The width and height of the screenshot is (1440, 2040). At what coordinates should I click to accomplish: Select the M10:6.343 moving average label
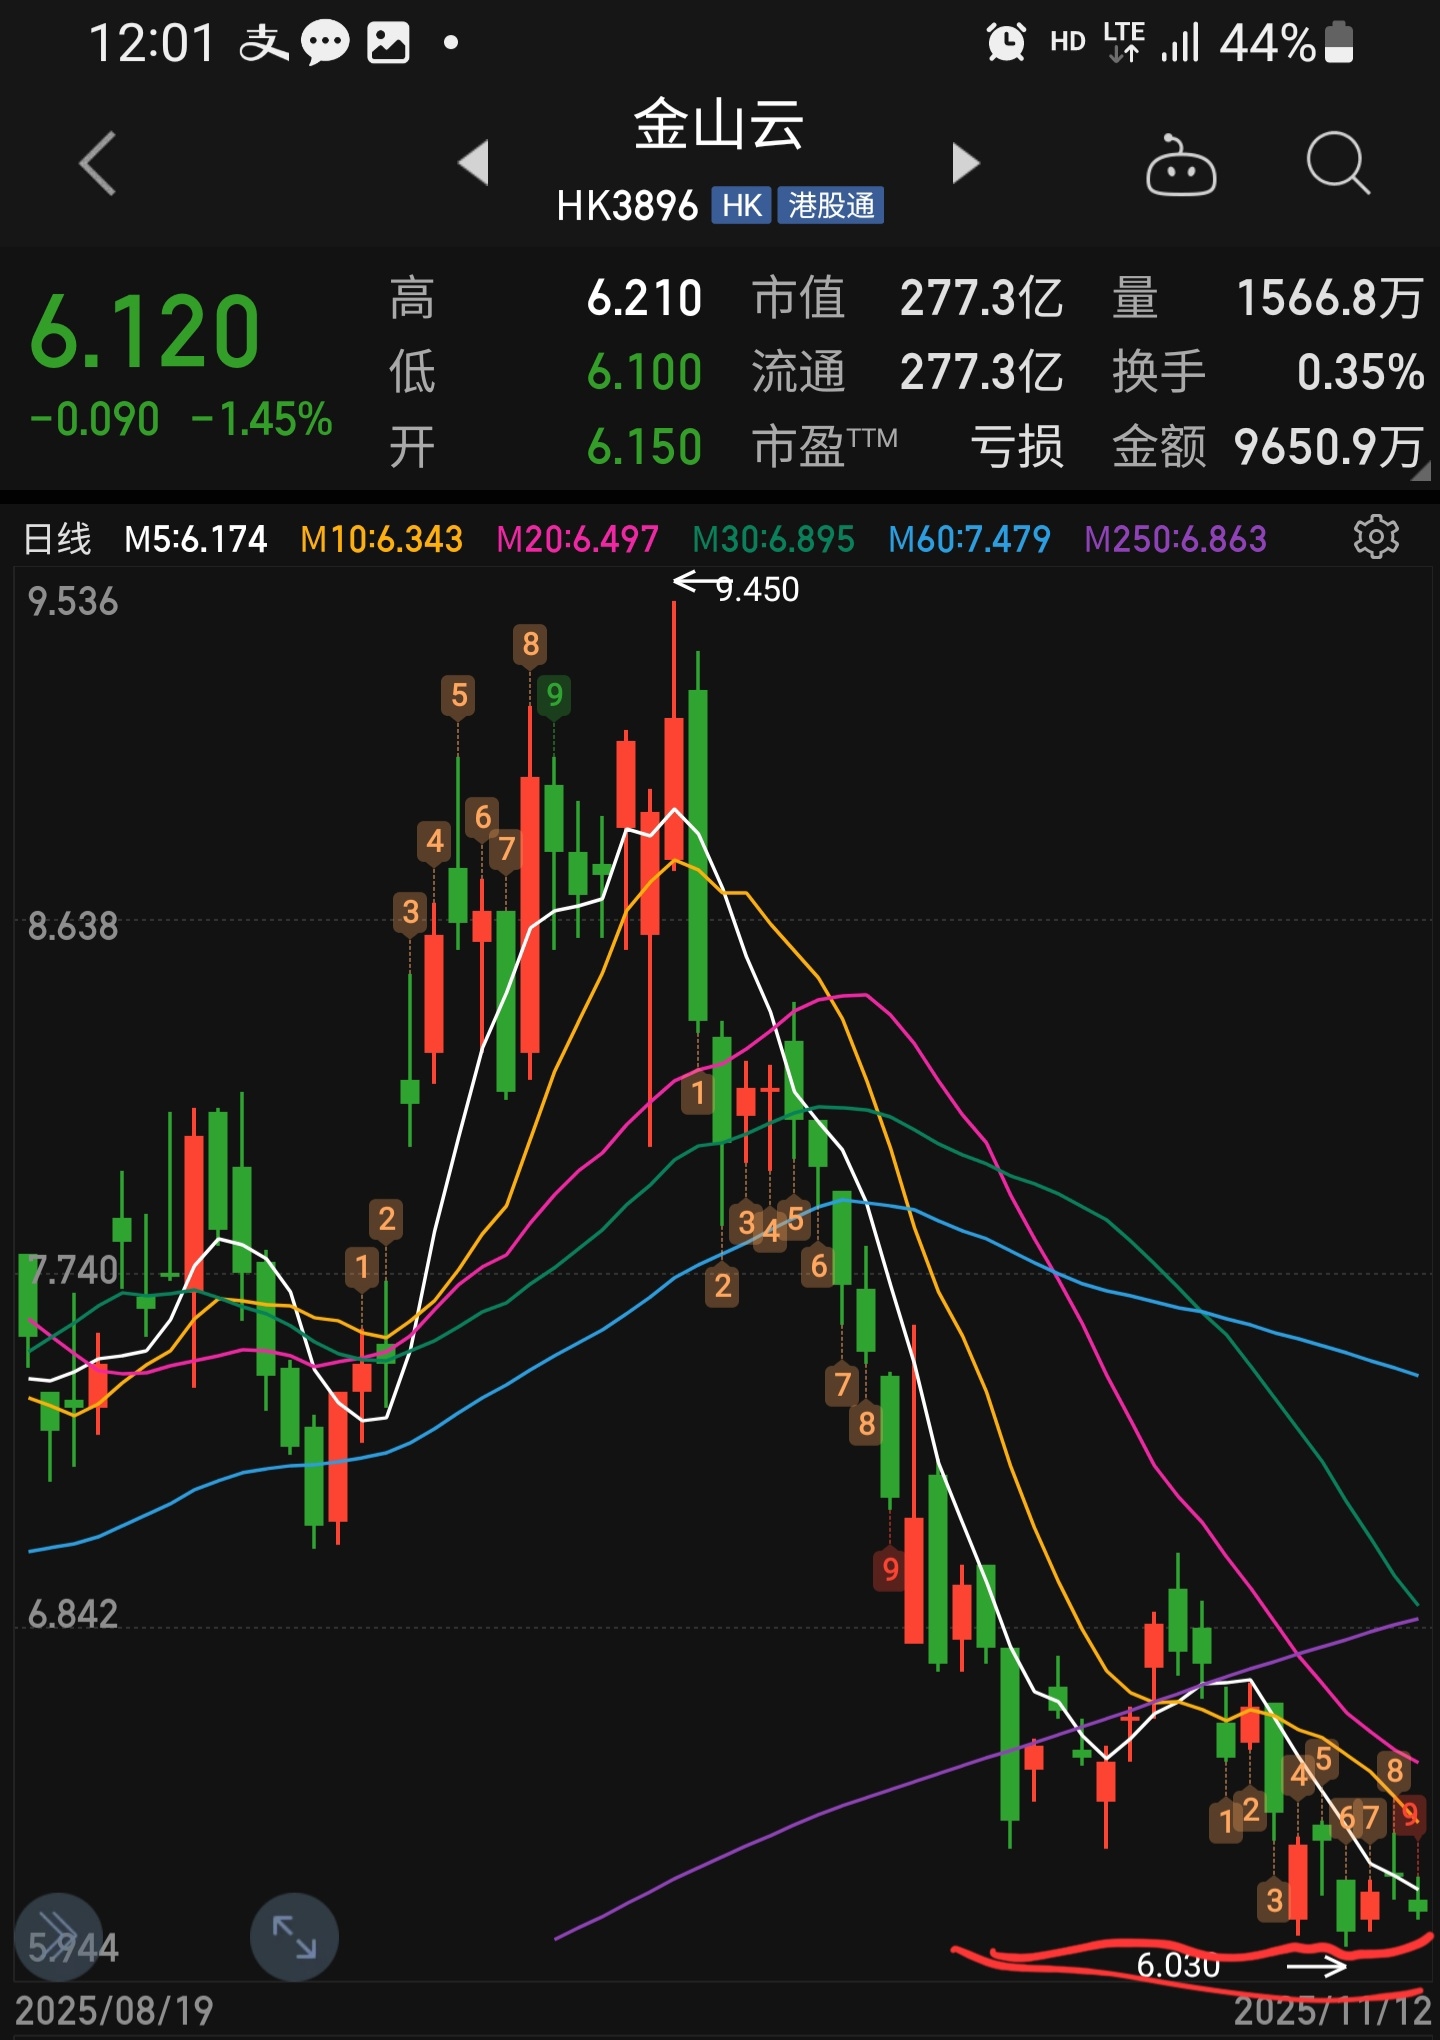point(382,539)
